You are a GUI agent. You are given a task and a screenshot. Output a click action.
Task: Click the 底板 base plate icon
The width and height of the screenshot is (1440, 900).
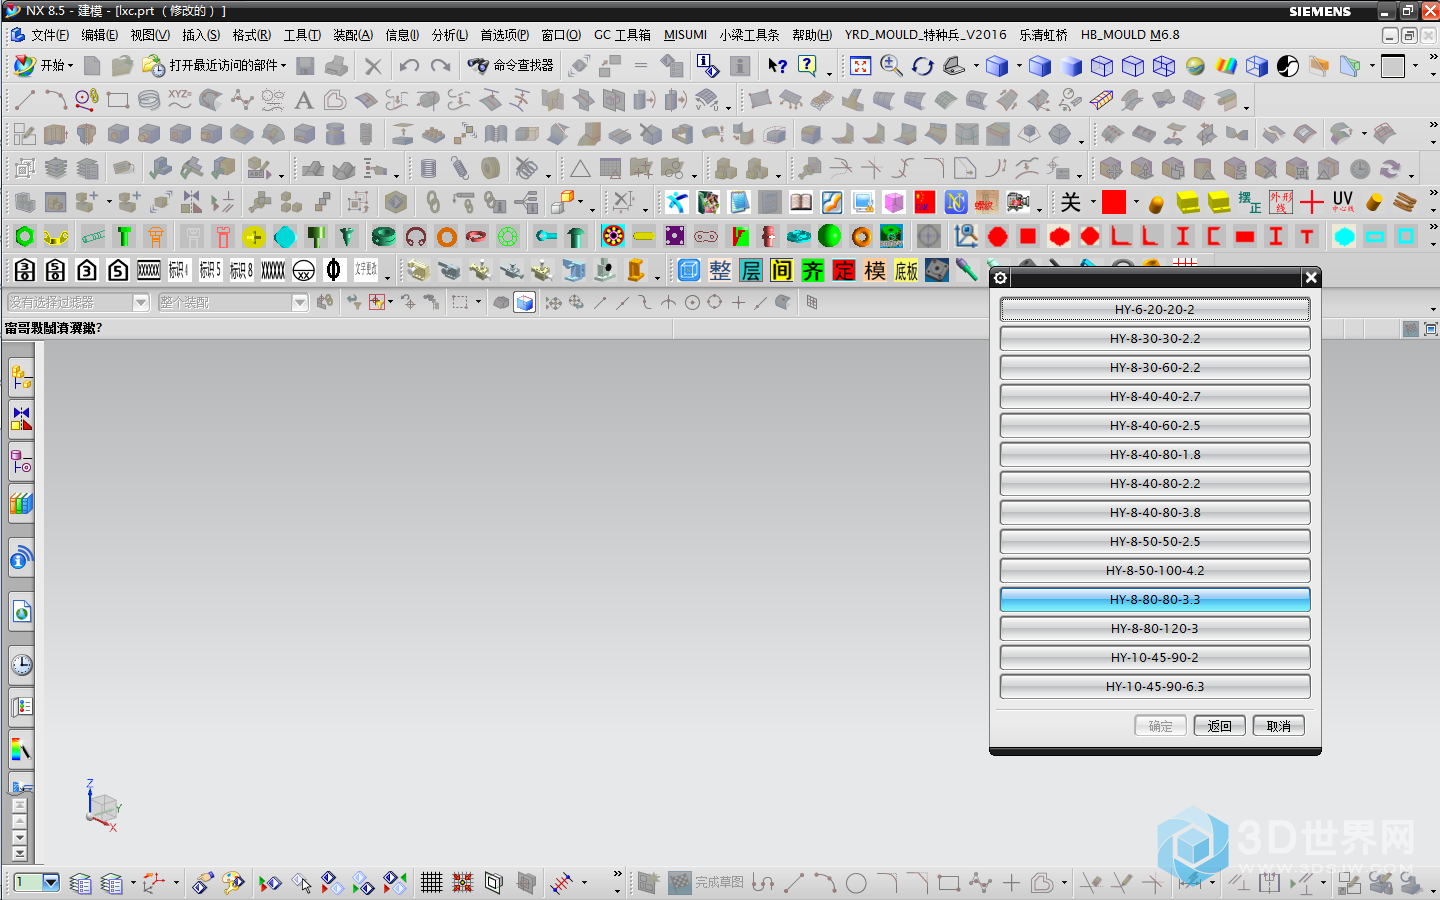[906, 271]
